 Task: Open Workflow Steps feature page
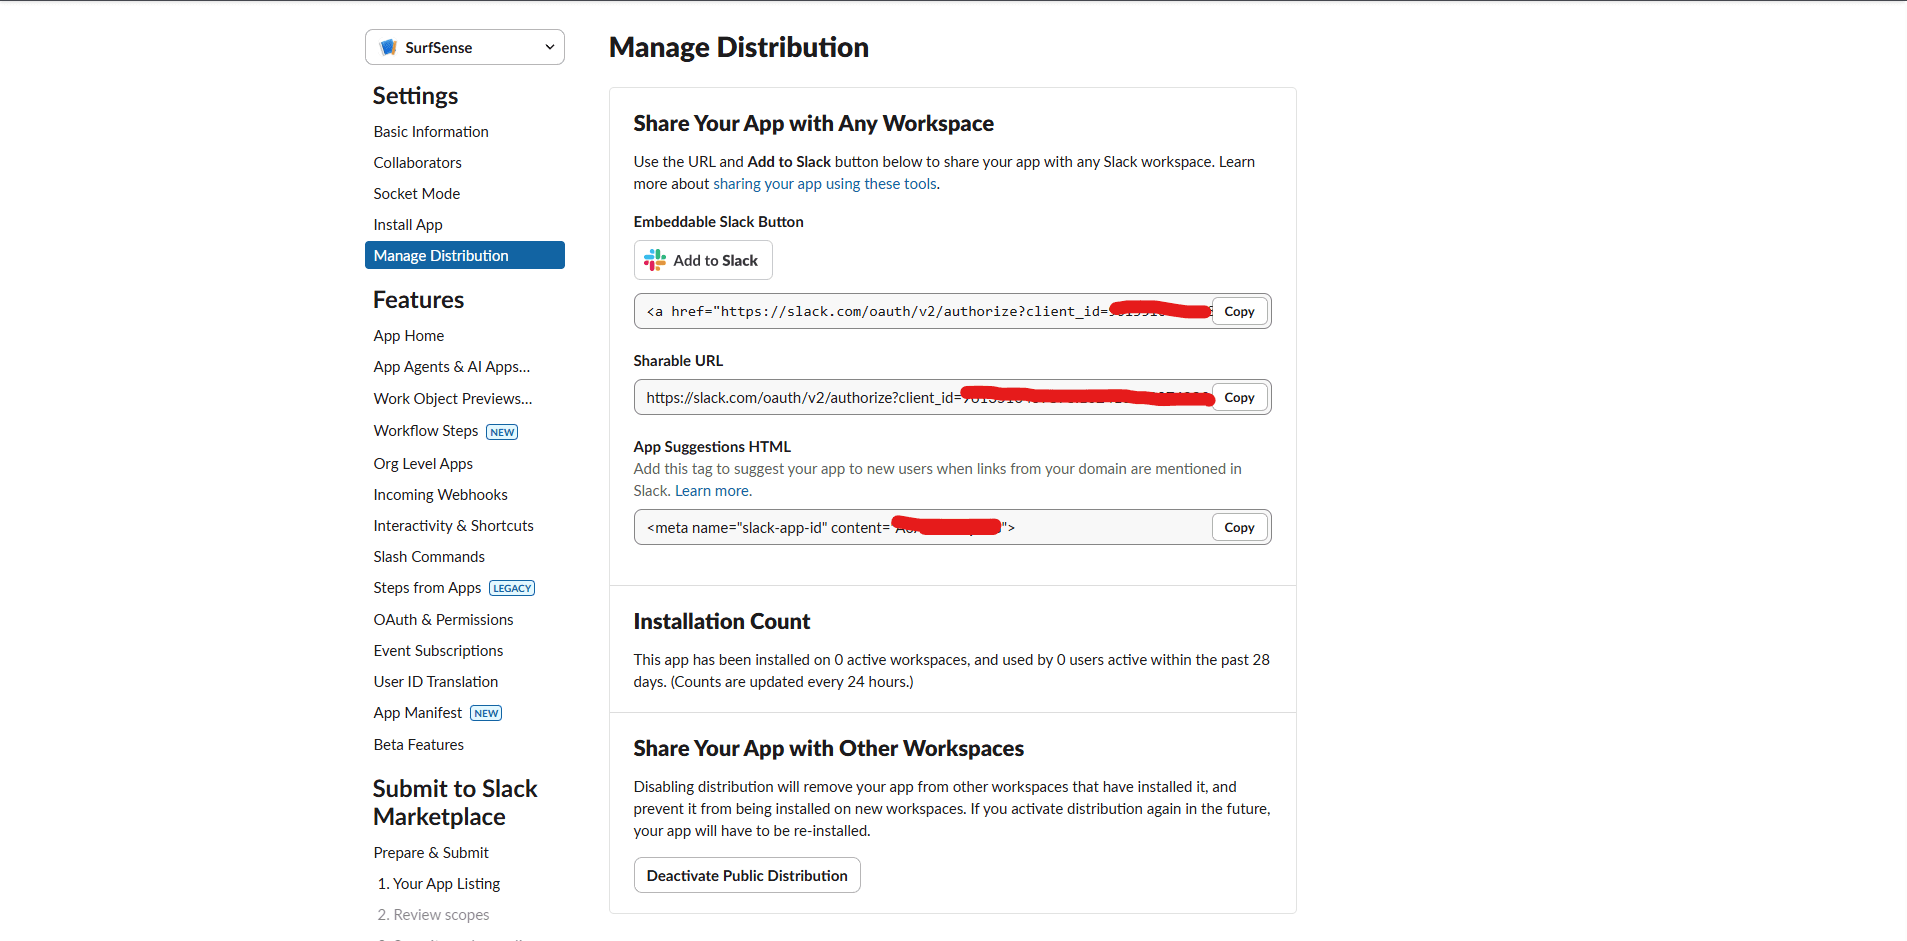coord(425,430)
